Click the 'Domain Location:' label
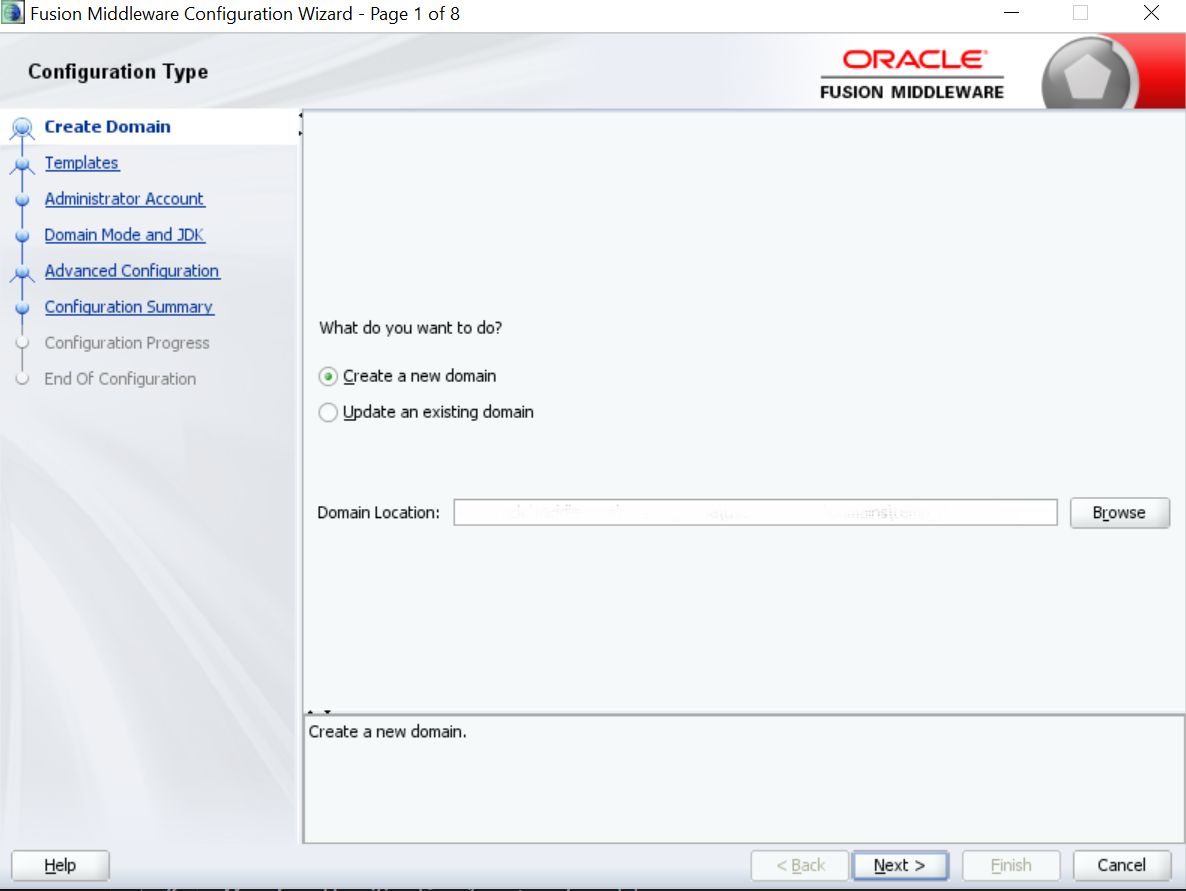This screenshot has height=891, width=1186. [378, 513]
